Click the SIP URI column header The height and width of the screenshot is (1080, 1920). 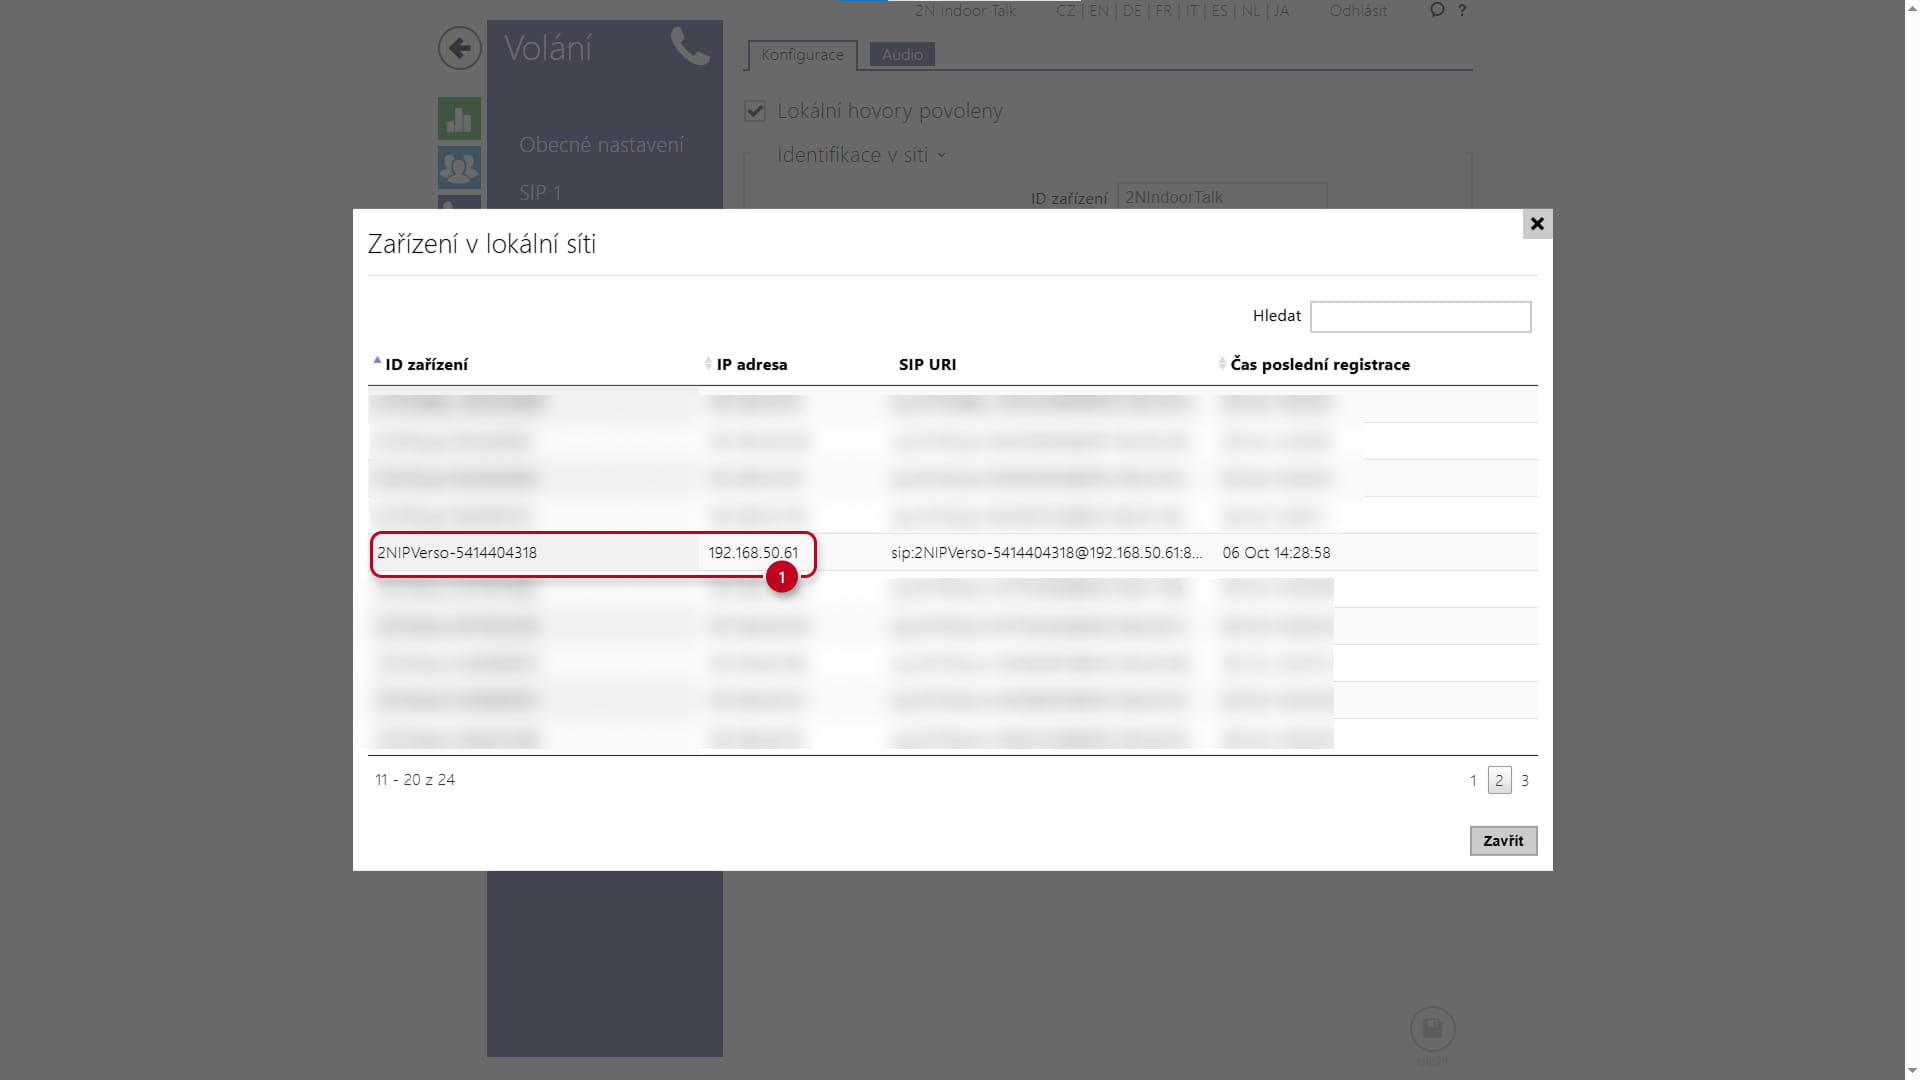pyautogui.click(x=927, y=365)
